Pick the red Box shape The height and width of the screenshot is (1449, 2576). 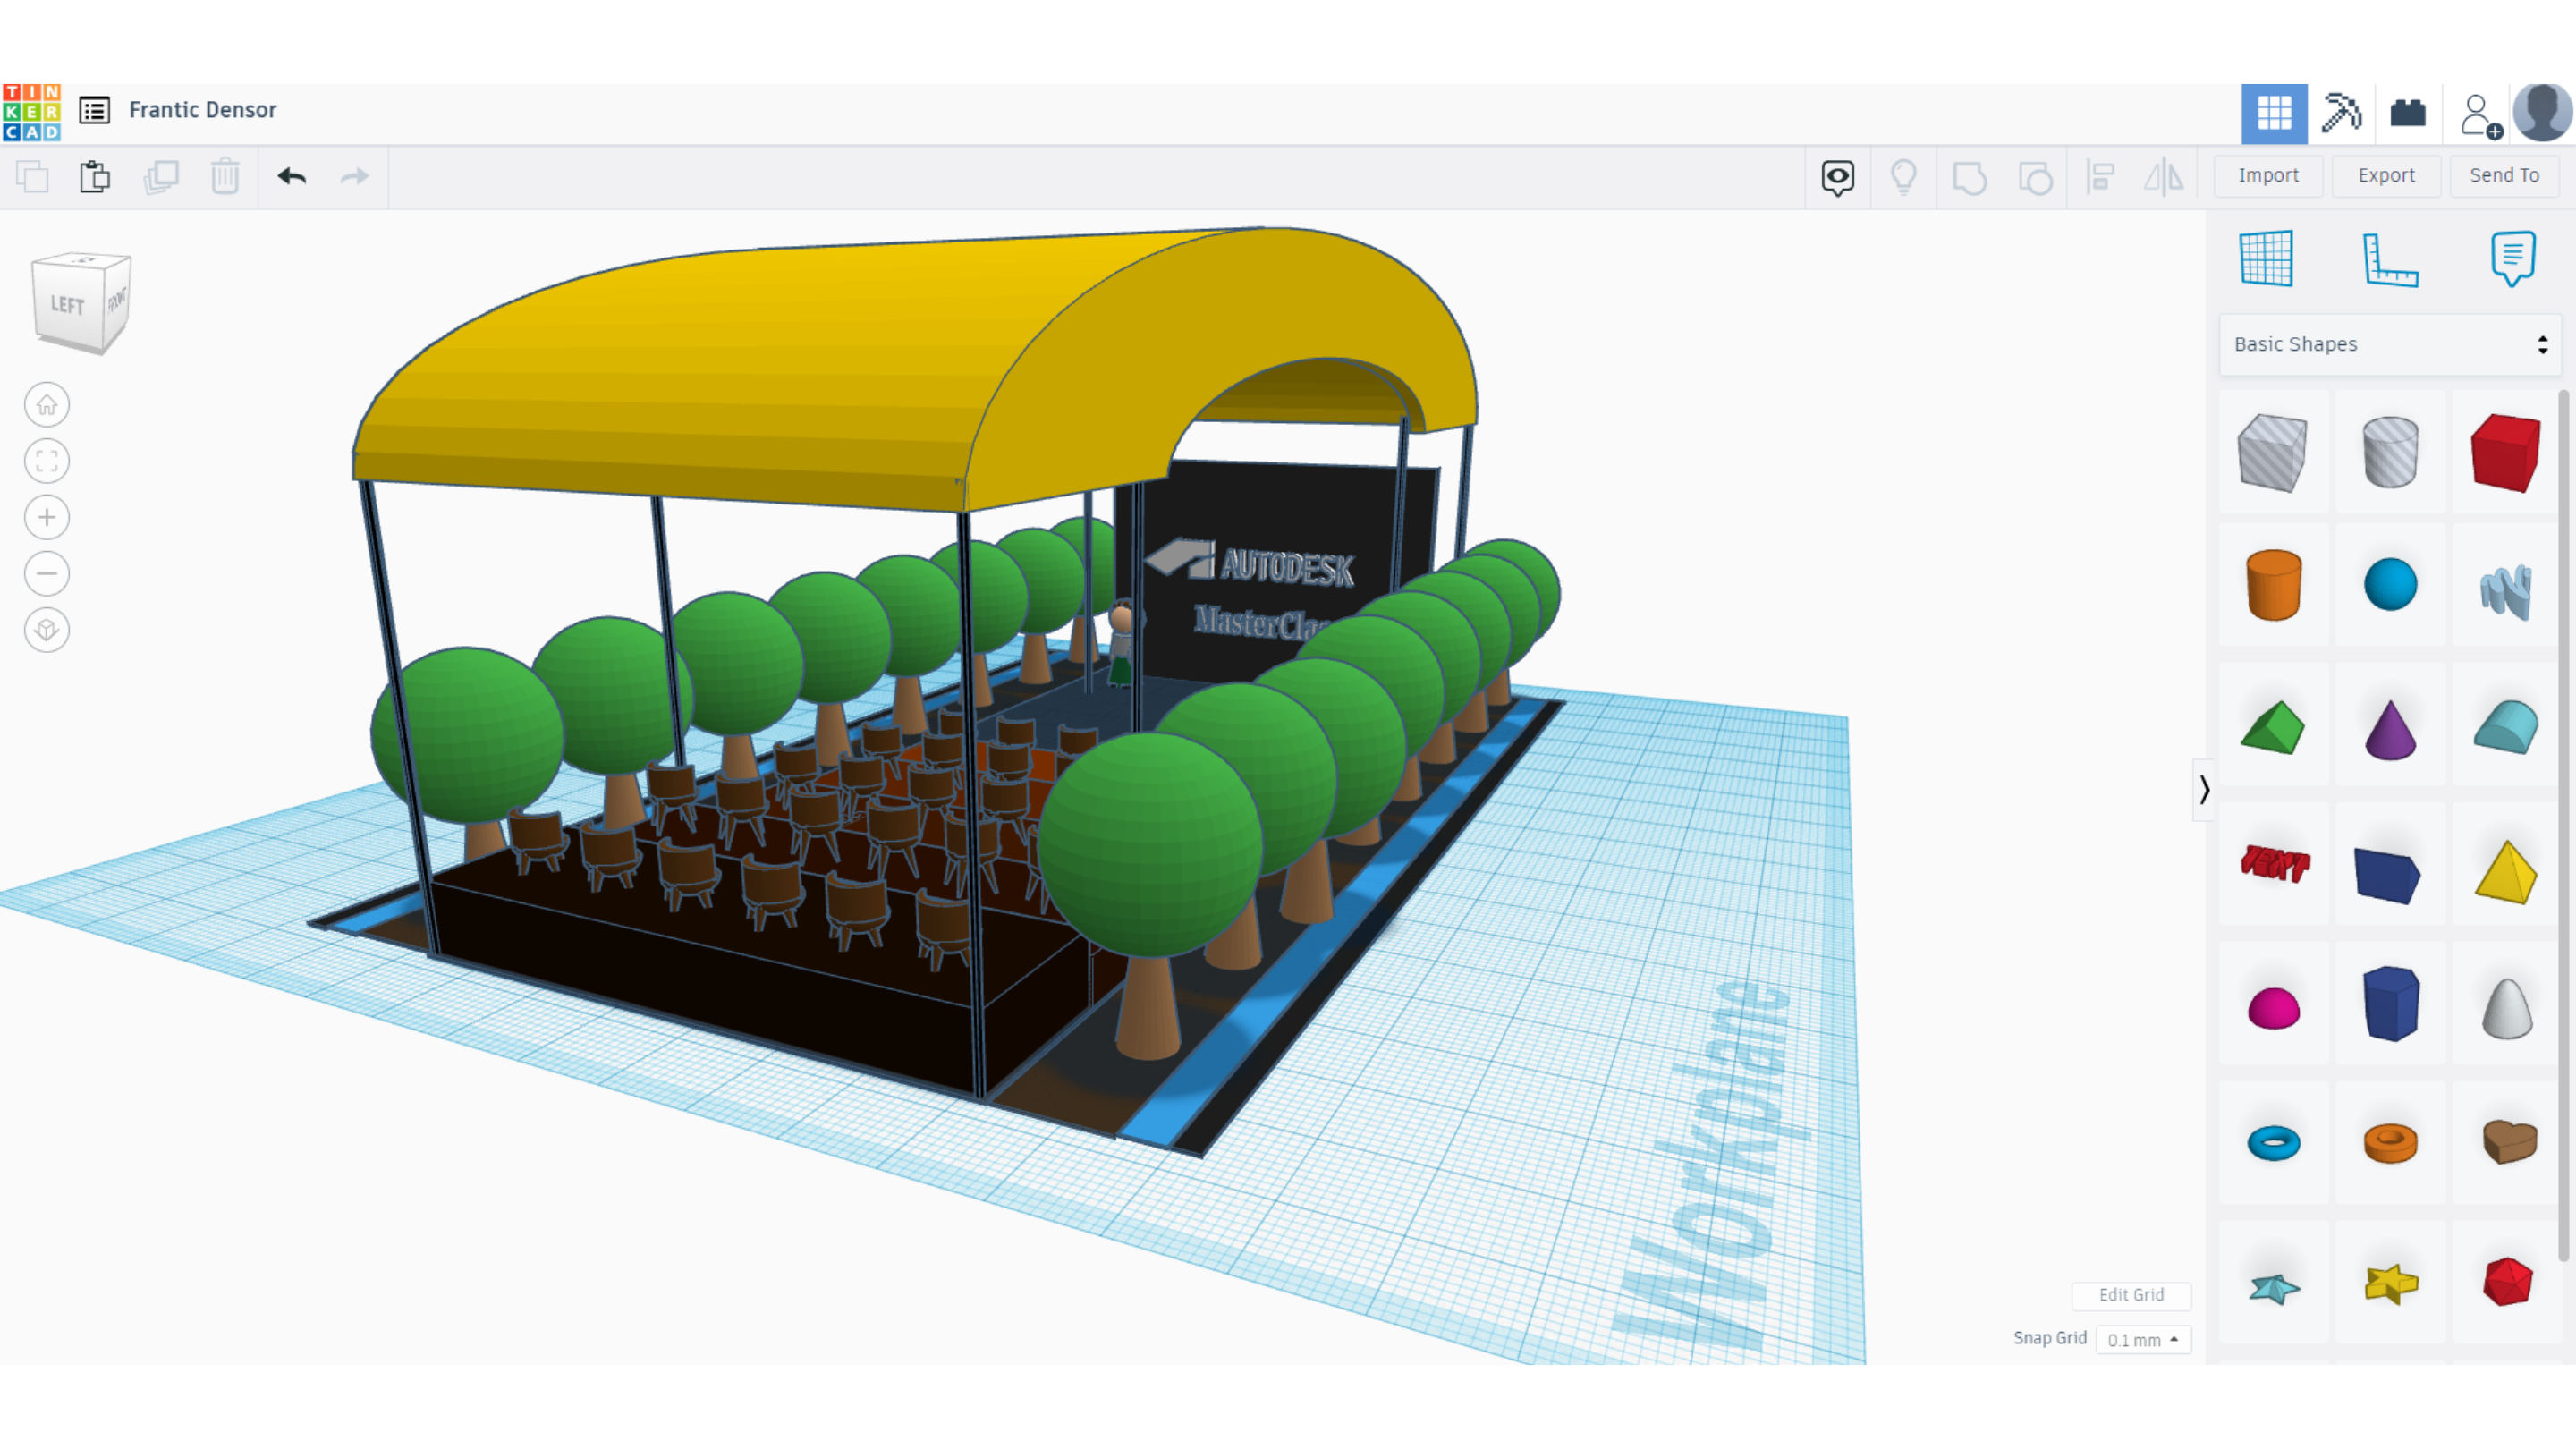pos(2504,453)
